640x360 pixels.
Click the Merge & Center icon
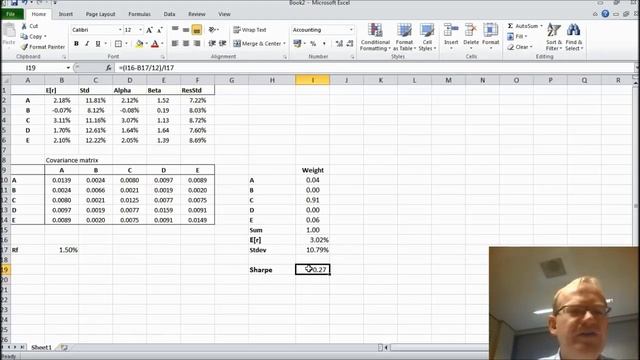[x=237, y=43]
